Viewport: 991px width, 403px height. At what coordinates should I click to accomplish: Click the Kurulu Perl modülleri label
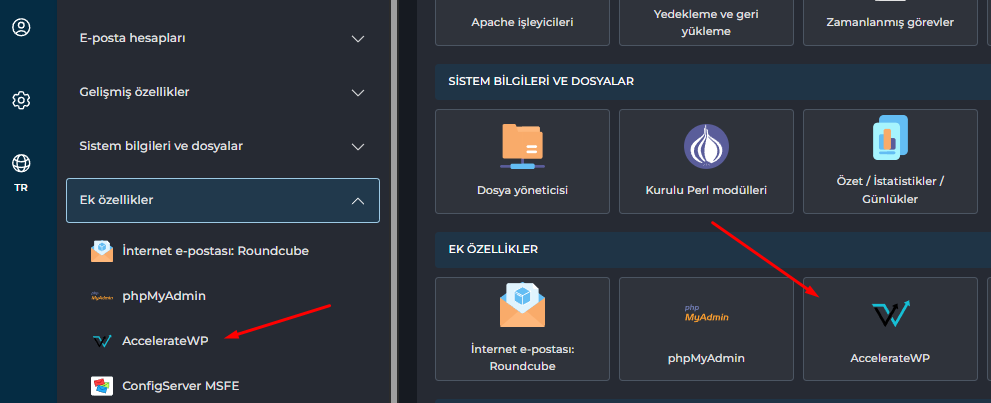tap(706, 189)
